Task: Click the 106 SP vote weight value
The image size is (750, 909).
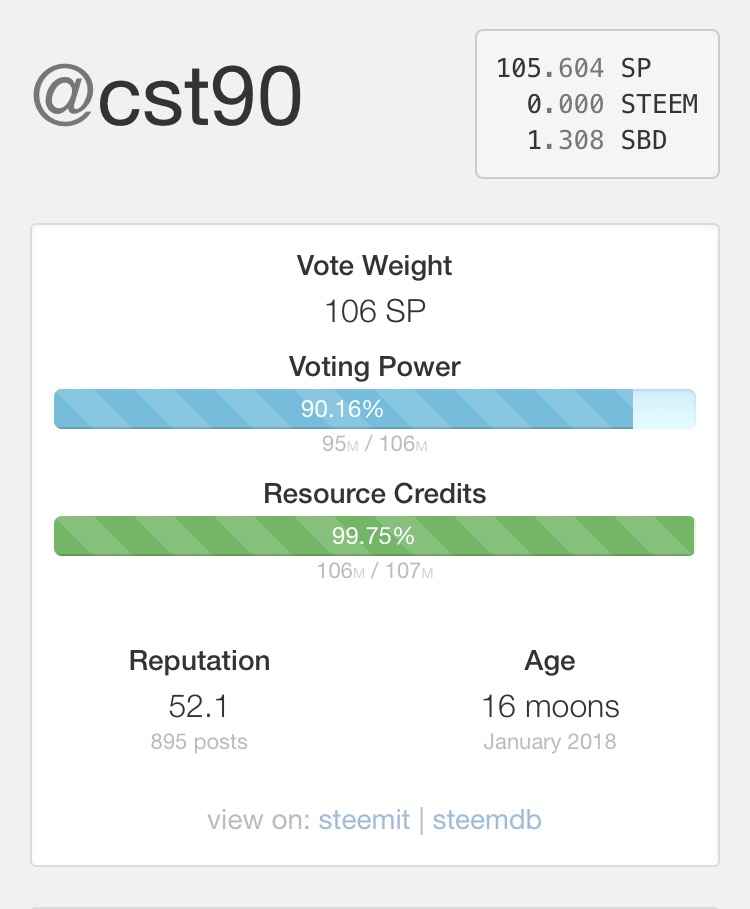Action: pos(374,312)
